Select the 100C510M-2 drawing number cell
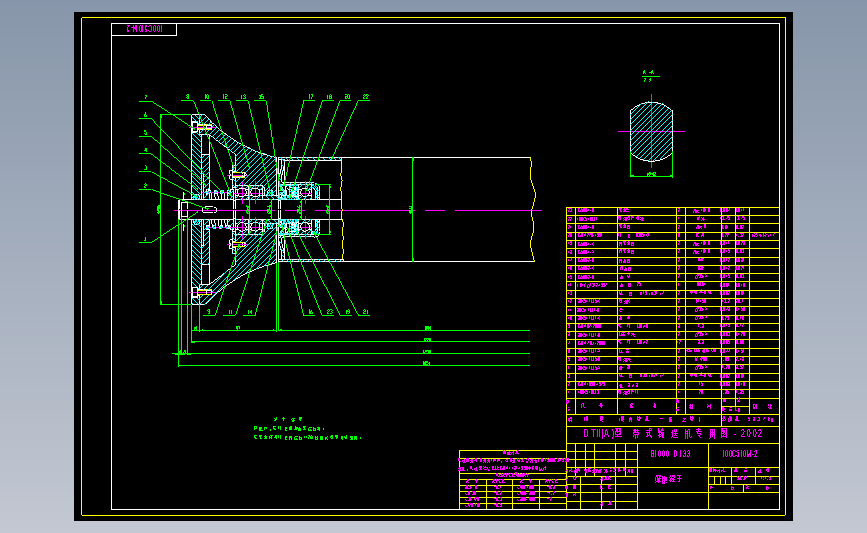 click(x=740, y=454)
